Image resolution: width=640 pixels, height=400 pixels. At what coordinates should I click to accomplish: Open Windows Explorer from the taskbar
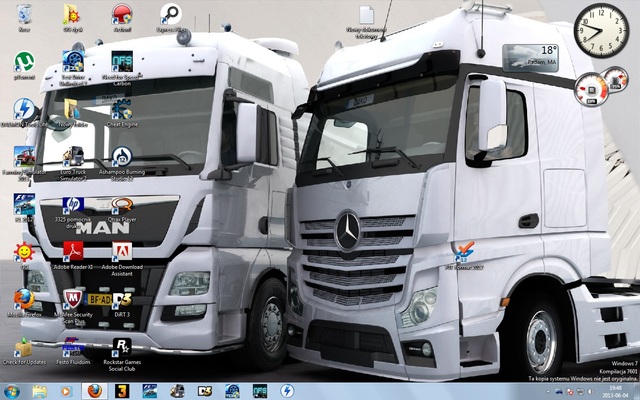[x=40, y=391]
